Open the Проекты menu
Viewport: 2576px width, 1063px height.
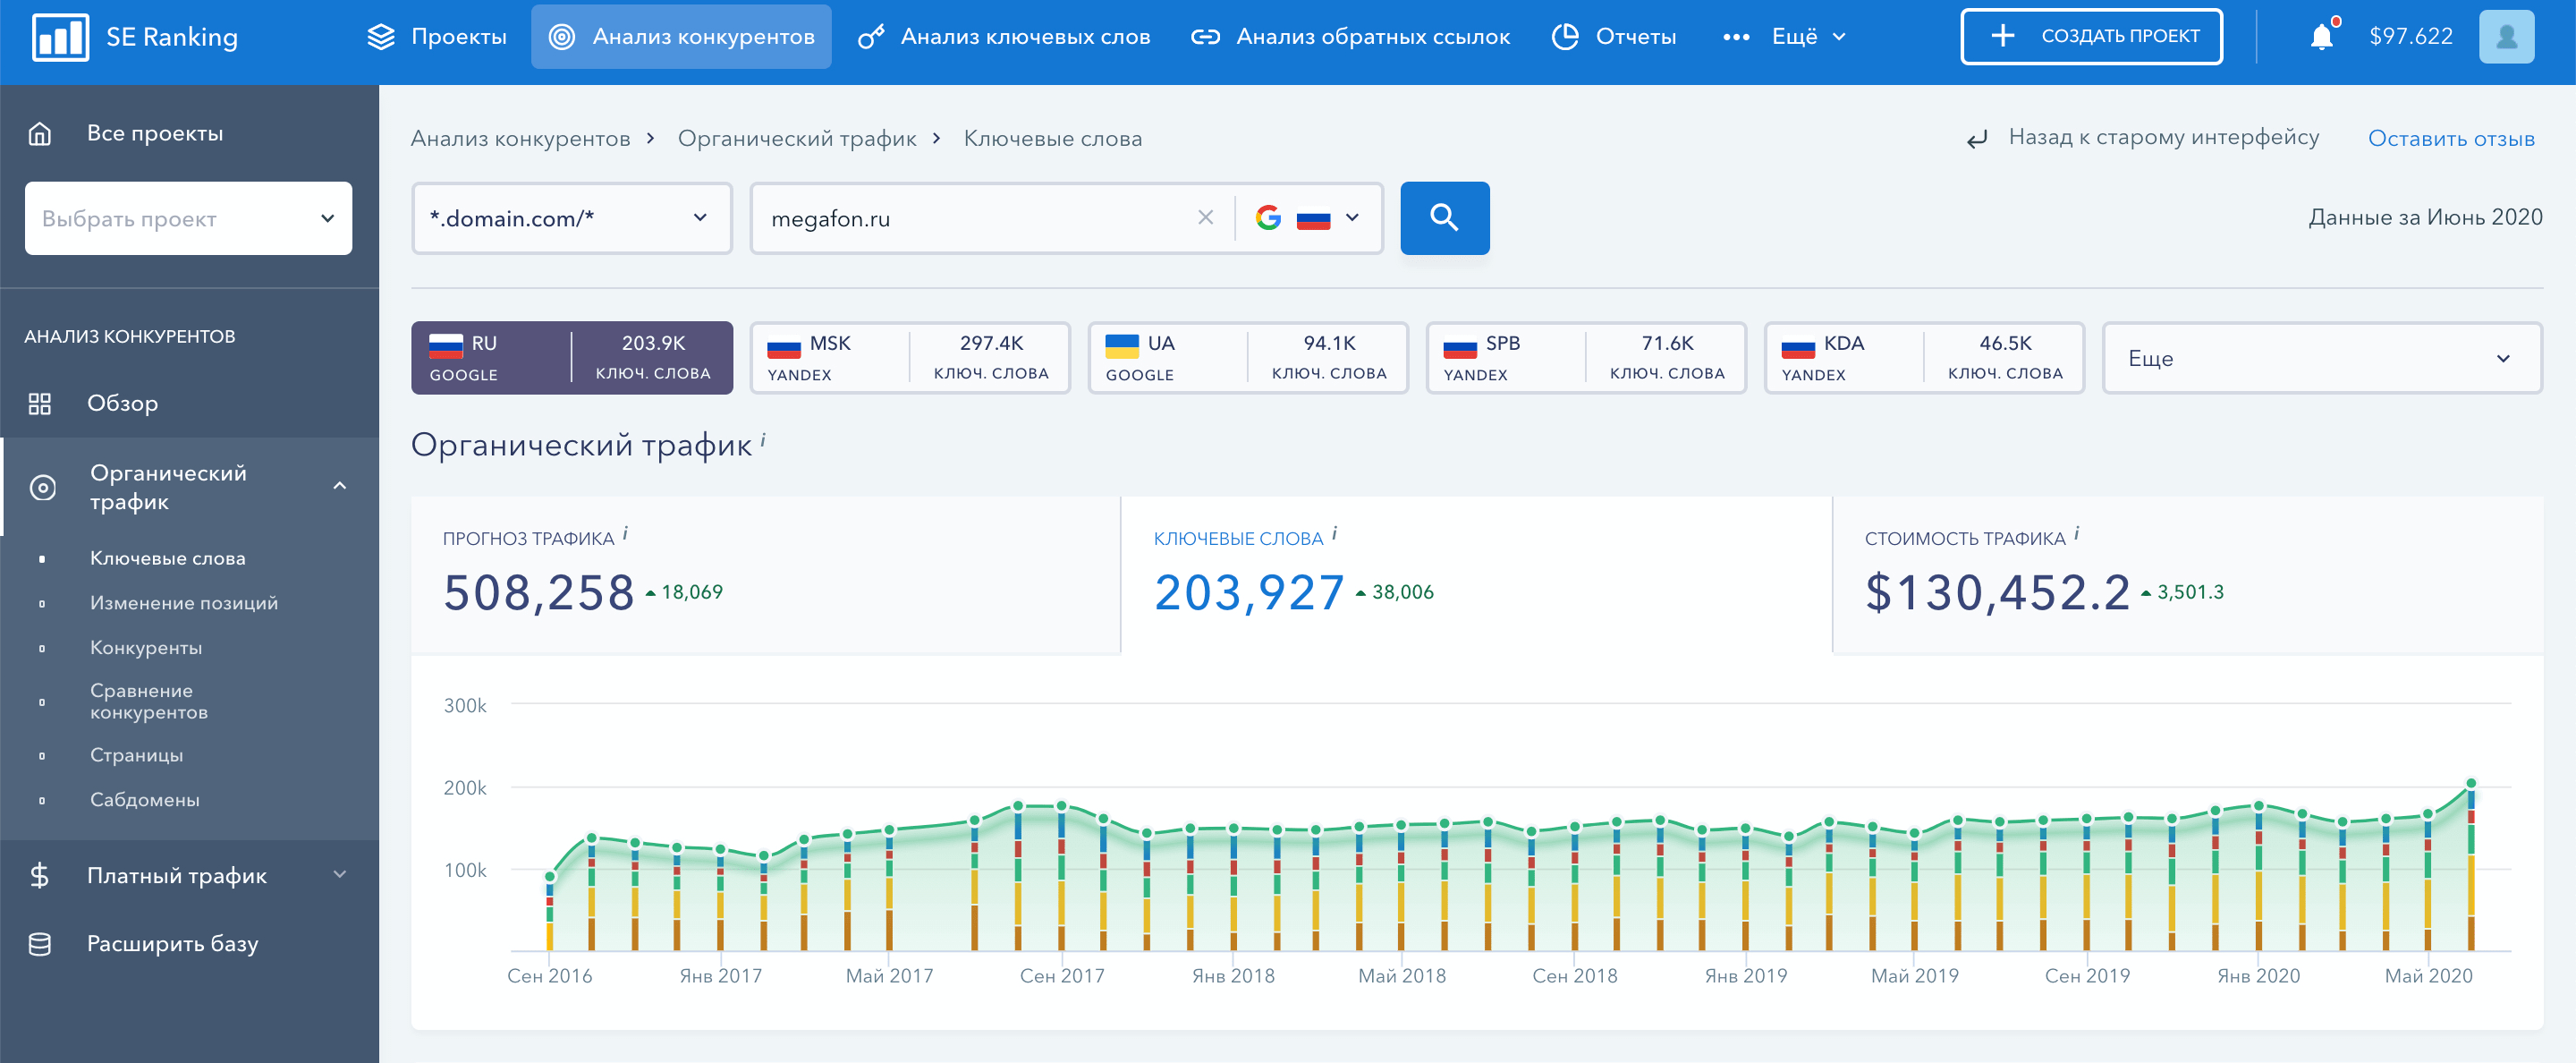tap(437, 37)
